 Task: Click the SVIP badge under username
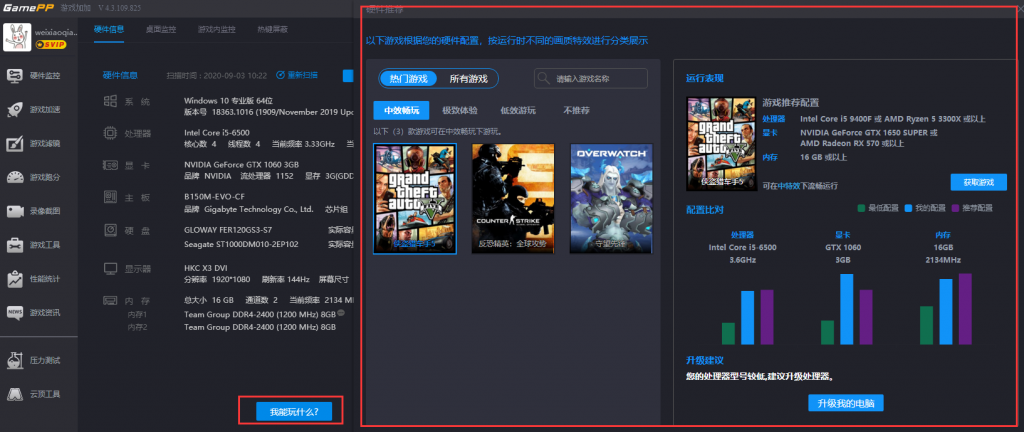50,44
